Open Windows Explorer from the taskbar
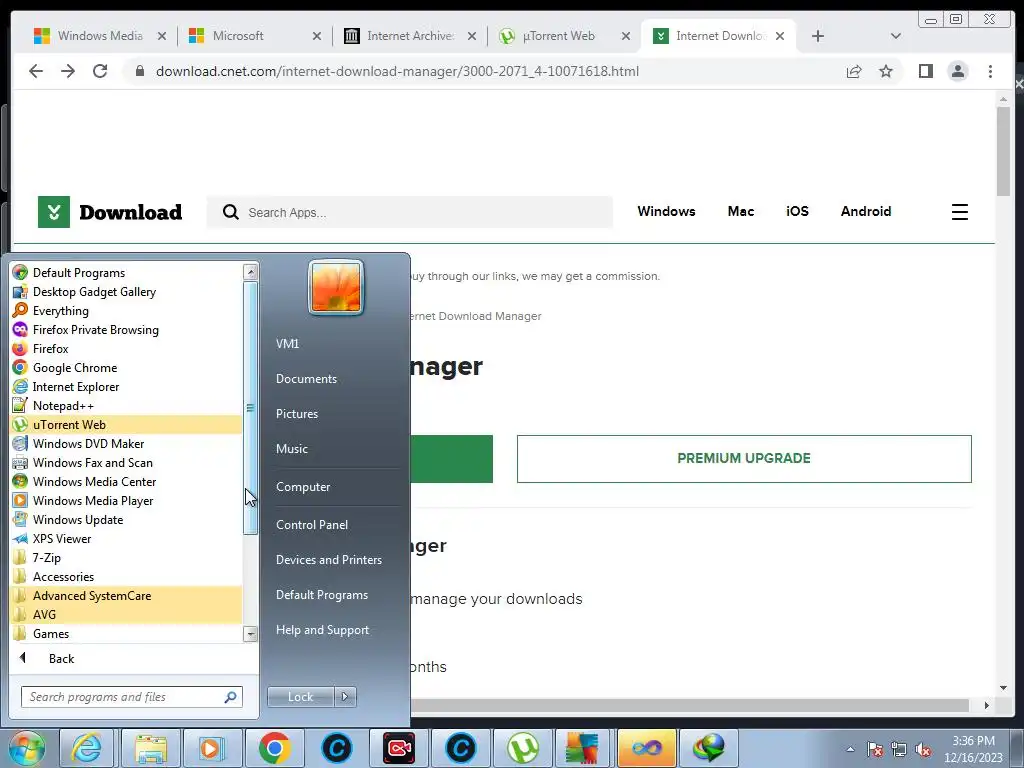 (x=151, y=748)
